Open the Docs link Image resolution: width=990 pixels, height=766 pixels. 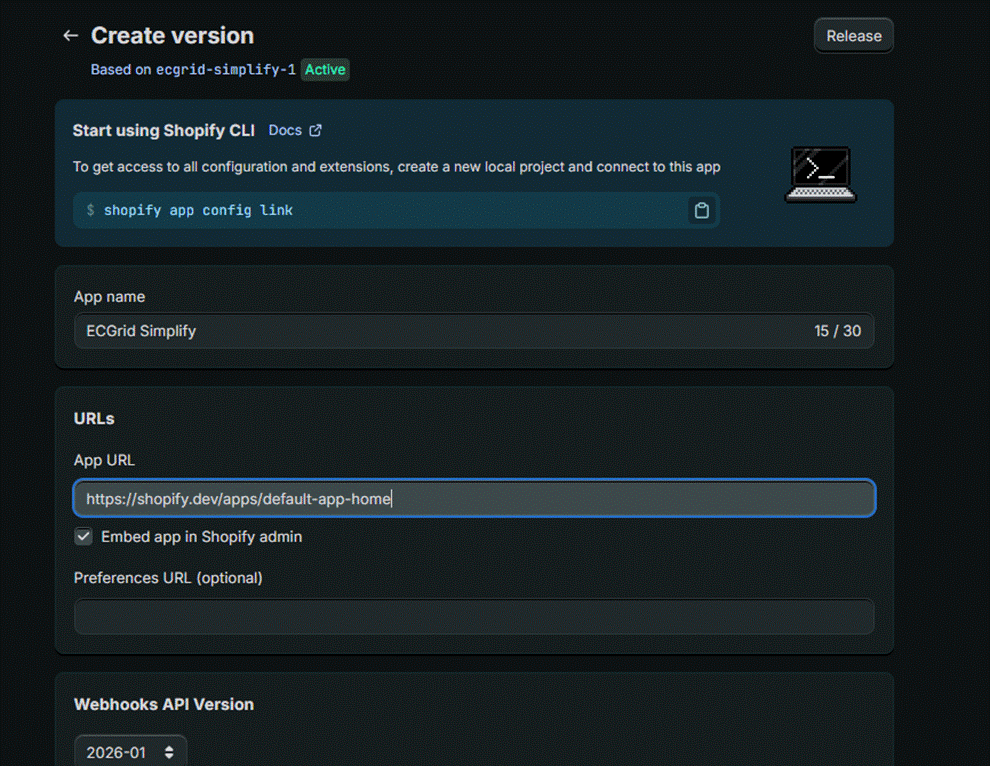click(285, 130)
